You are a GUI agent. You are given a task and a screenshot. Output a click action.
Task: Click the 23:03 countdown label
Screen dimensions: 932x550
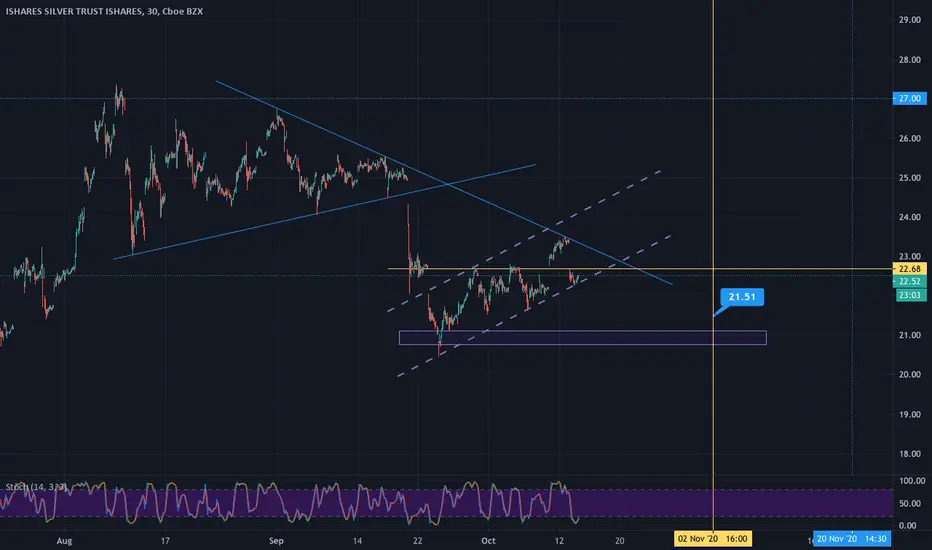point(909,295)
